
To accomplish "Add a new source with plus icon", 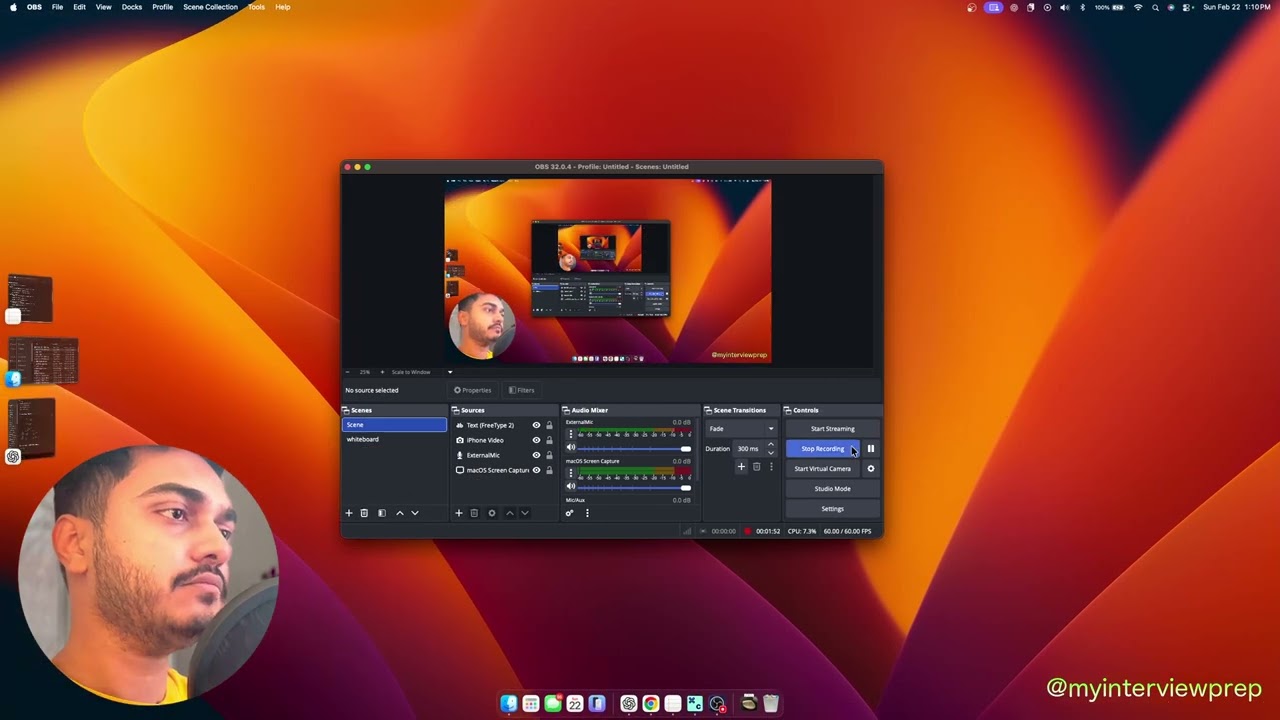I will pos(459,513).
